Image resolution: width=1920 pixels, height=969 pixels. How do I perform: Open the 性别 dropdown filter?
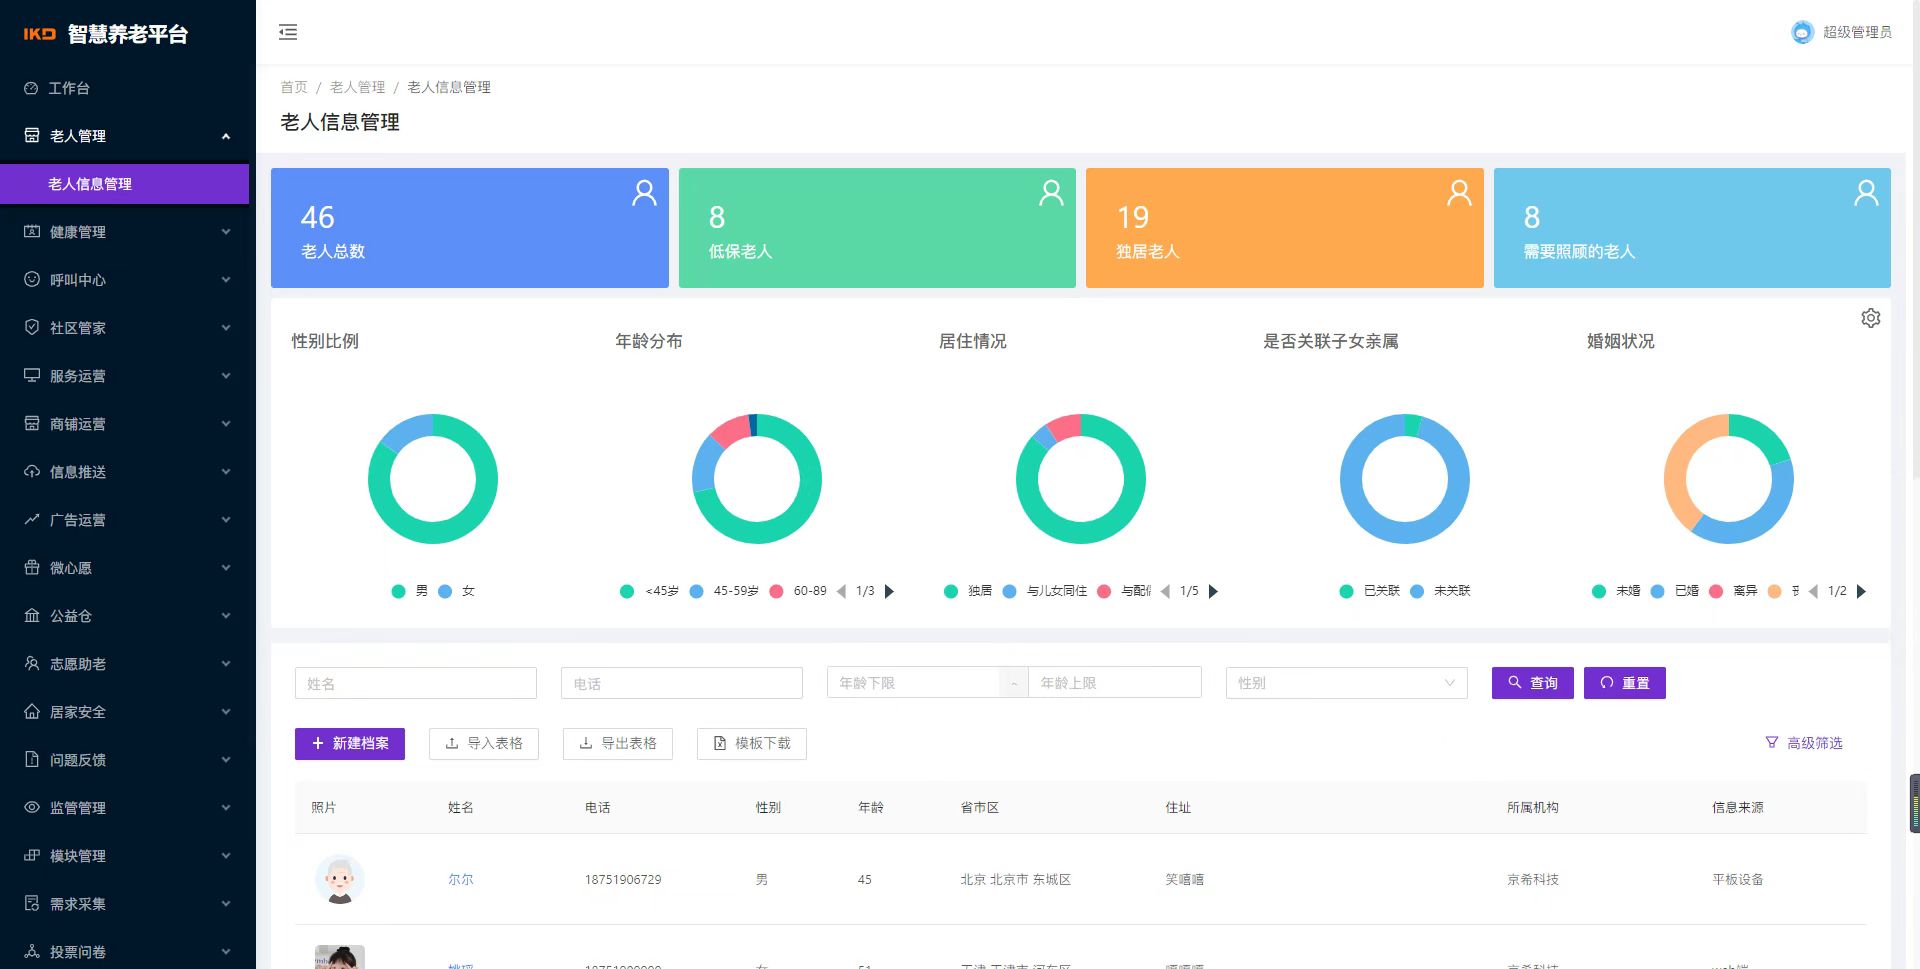[x=1346, y=683]
